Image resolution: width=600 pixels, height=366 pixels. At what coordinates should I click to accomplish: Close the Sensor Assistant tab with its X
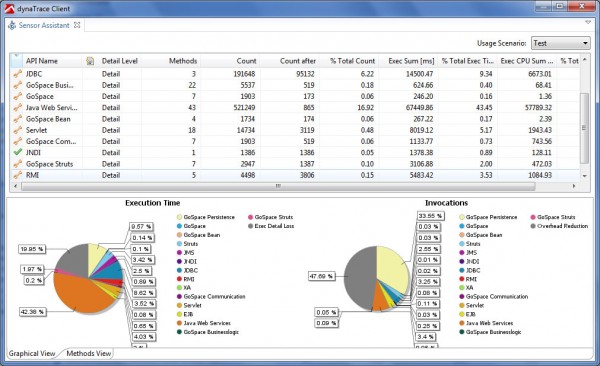tap(77, 25)
